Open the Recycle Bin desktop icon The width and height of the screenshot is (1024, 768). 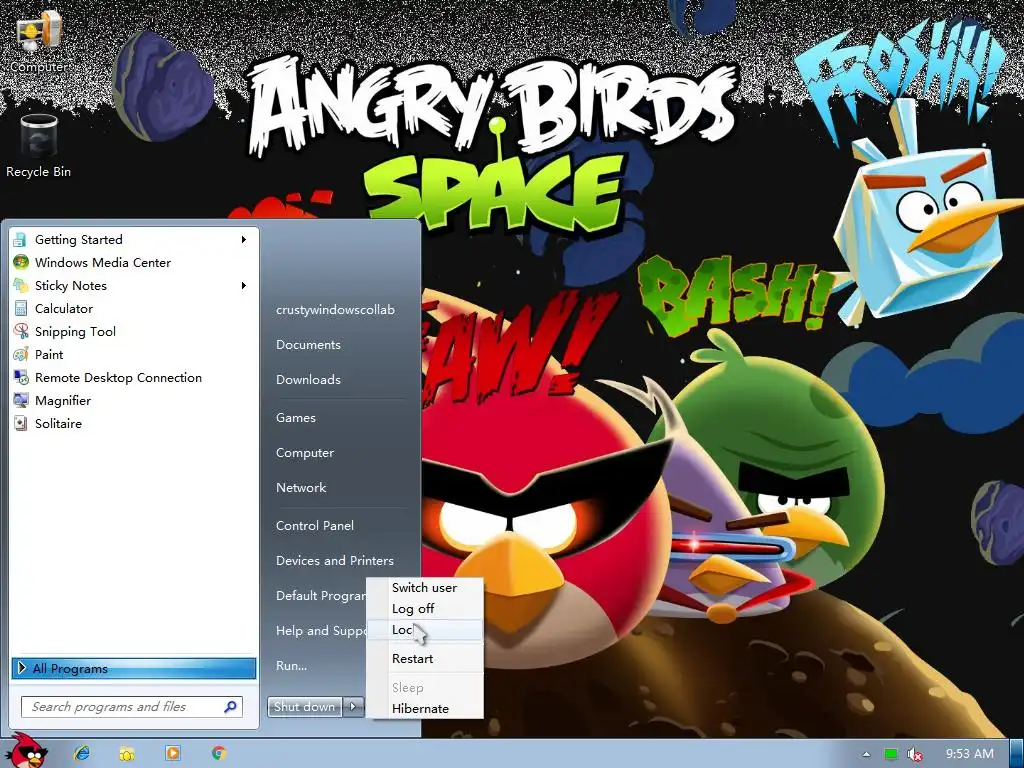(39, 146)
